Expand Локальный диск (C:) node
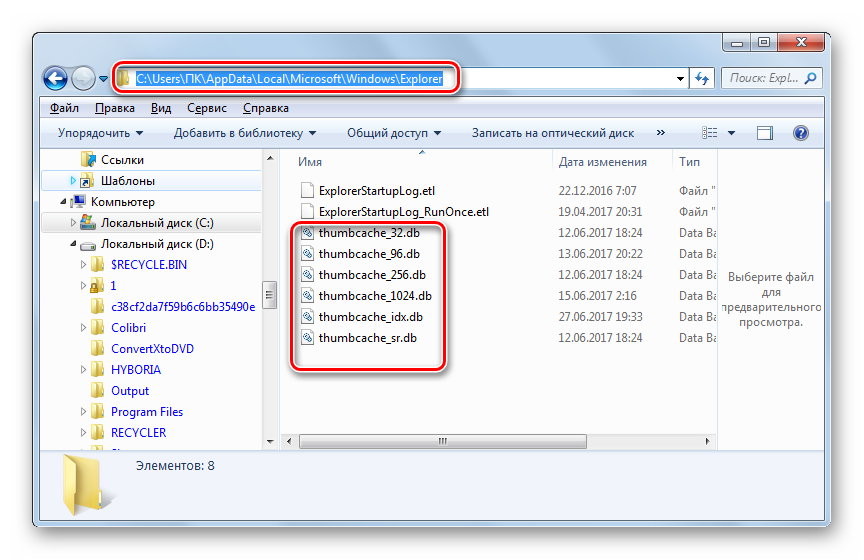Screen dimensions: 864x560 [x=73, y=223]
